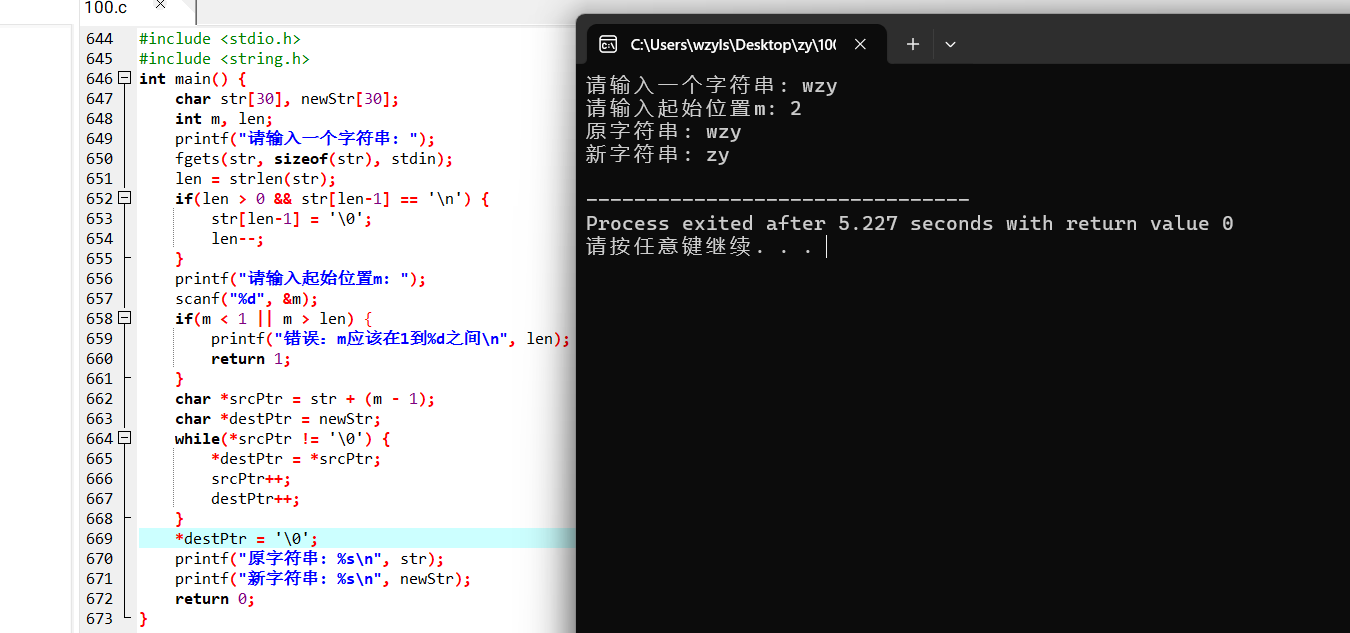The image size is (1350, 633).
Task: Collapse the fold marker at line 652
Action: click(x=124, y=198)
